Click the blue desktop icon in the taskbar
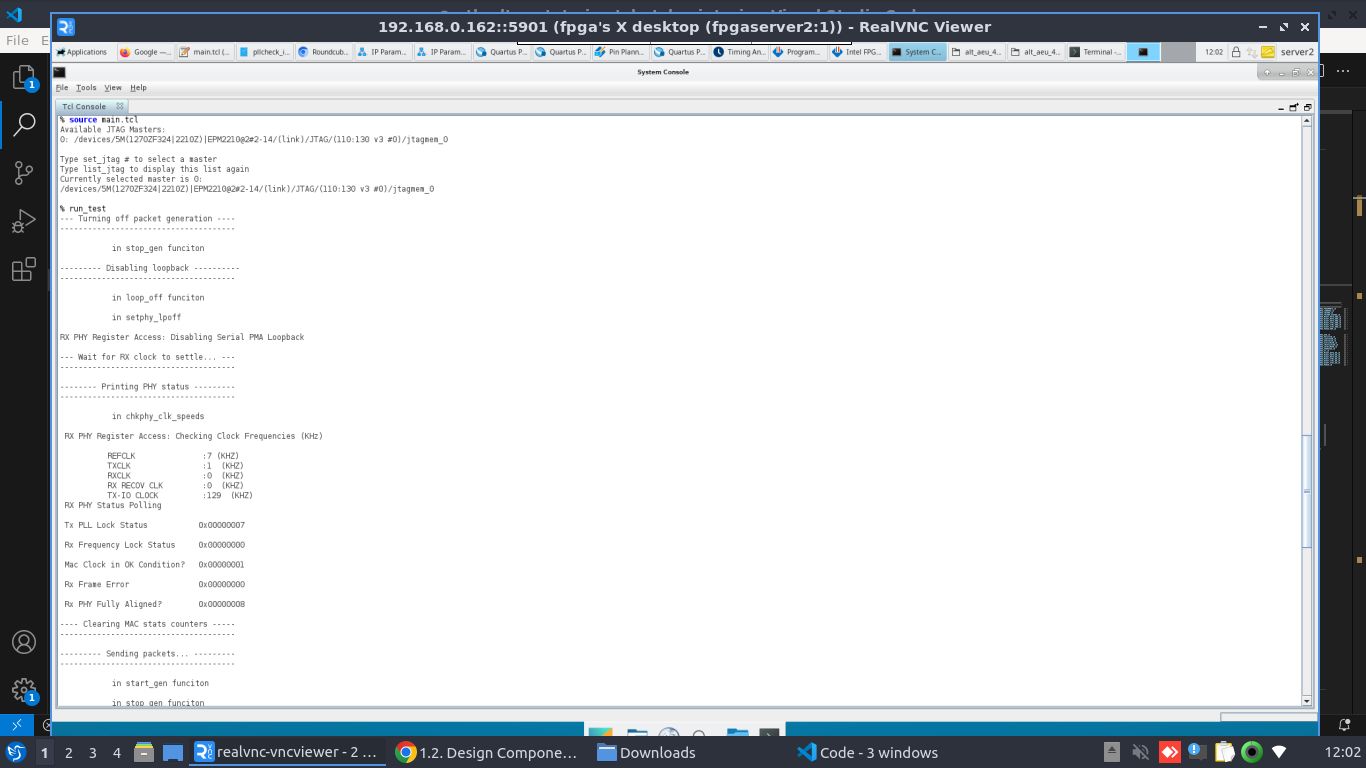 tap(173, 752)
